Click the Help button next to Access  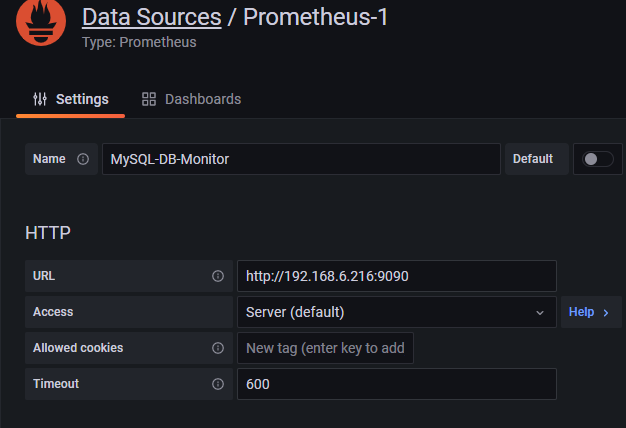point(591,312)
